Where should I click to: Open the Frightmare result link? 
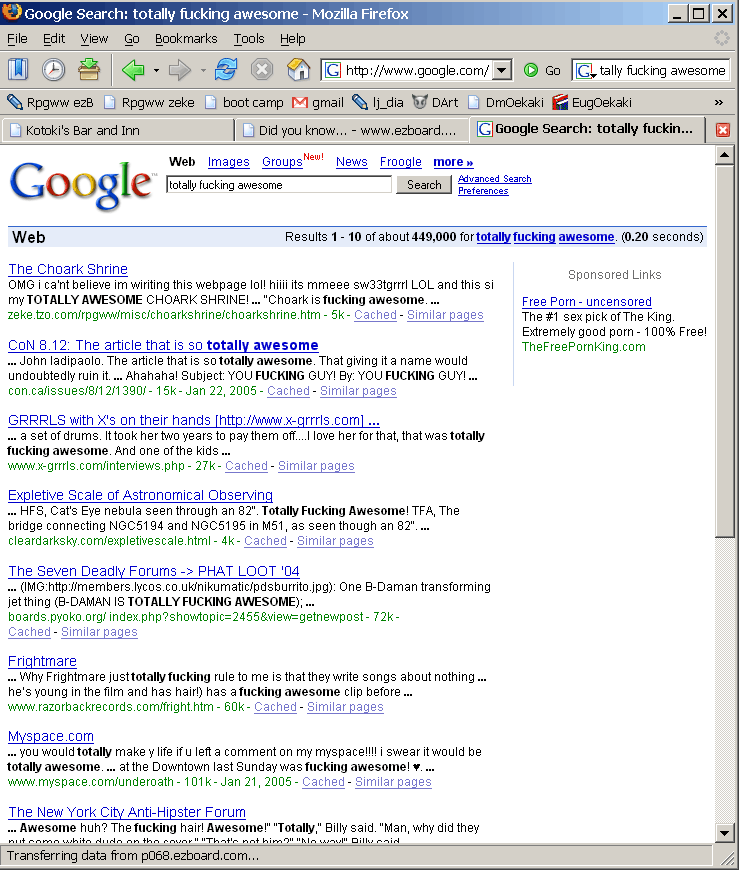(x=42, y=661)
